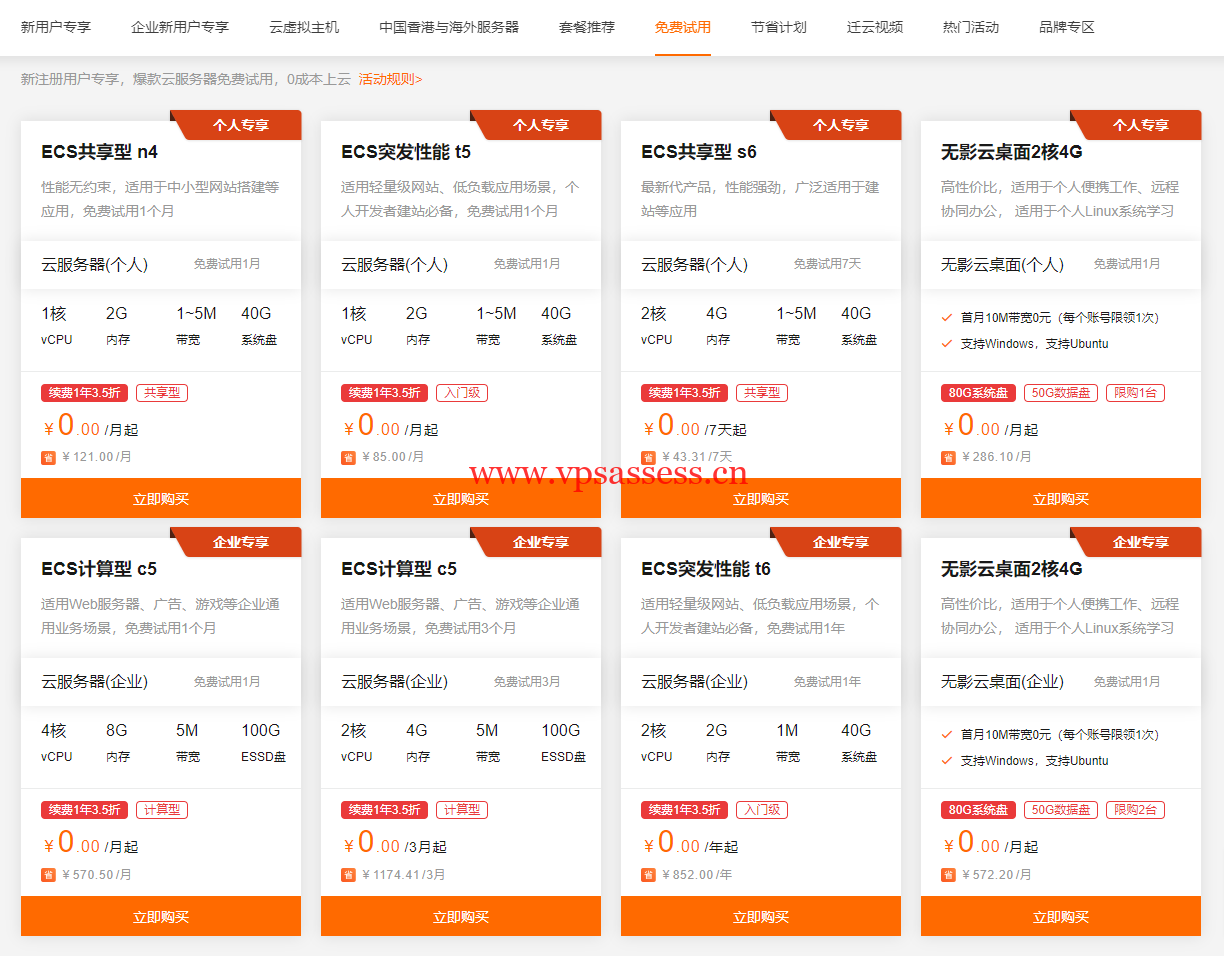1224x956 pixels.
Task: Click the checkmark beside 支持Windows in 无影云桌面(企业)
Action: point(947,761)
